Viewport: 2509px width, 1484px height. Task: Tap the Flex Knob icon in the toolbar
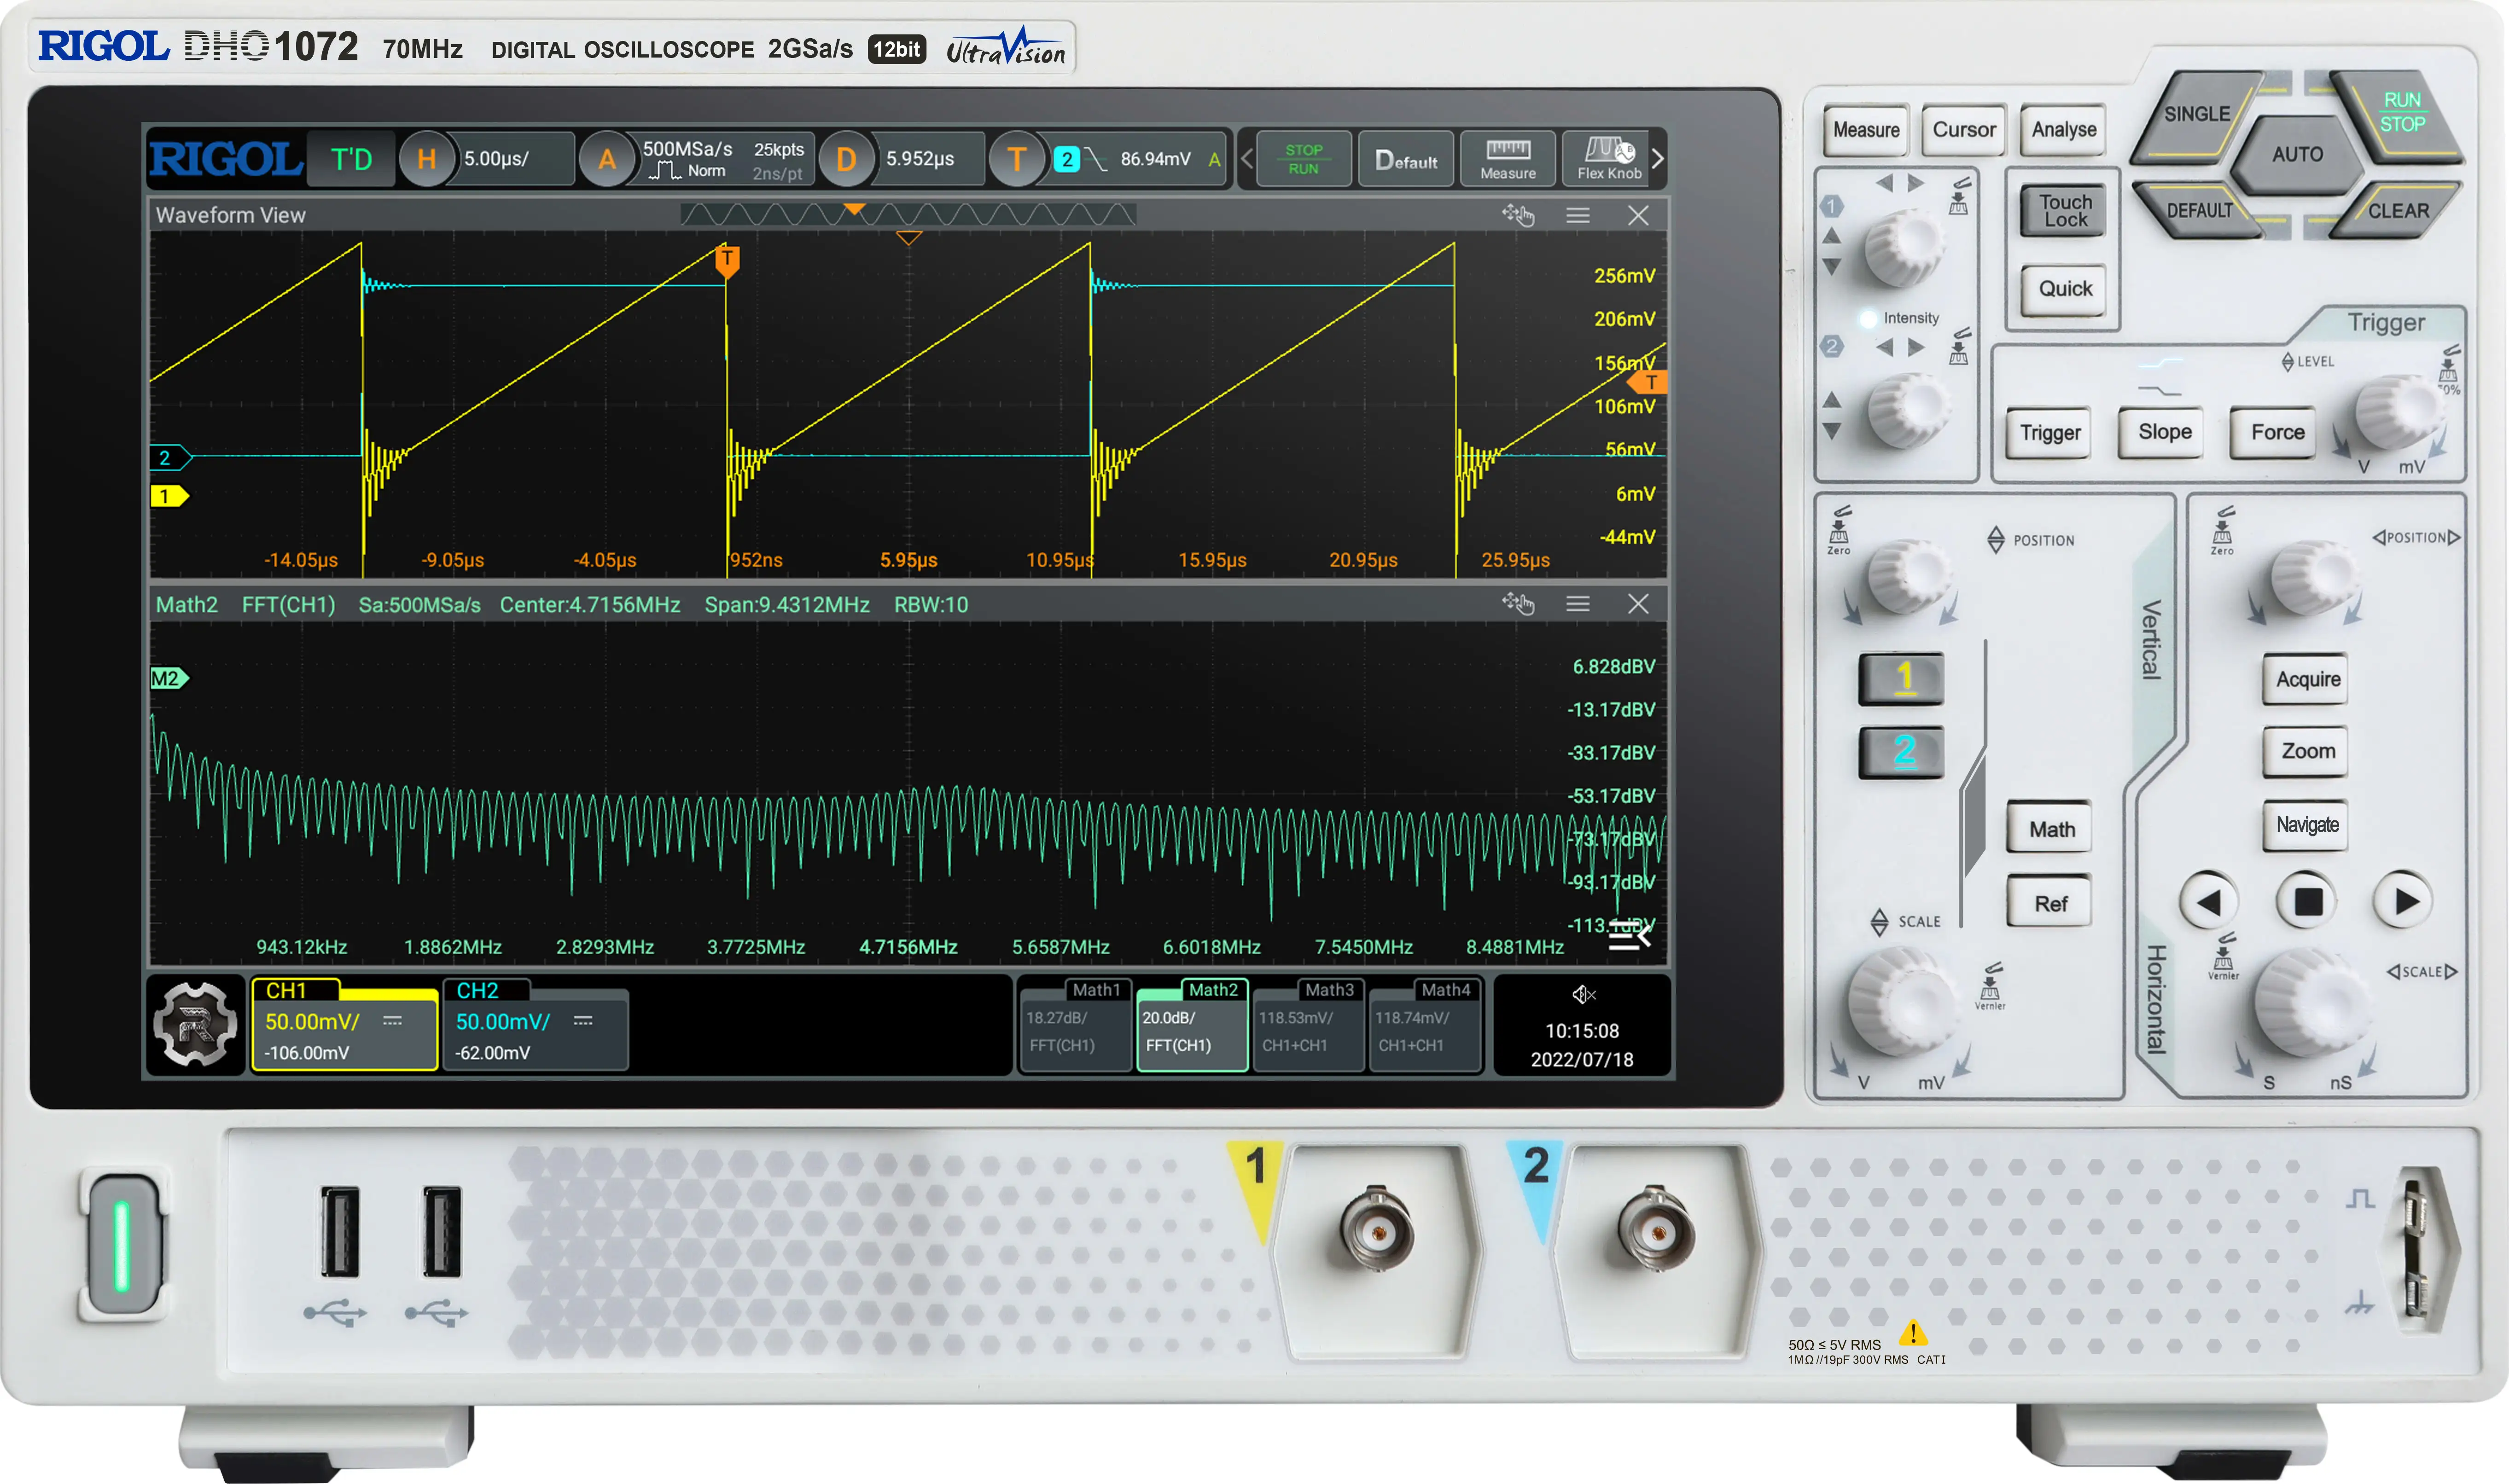tap(1608, 158)
